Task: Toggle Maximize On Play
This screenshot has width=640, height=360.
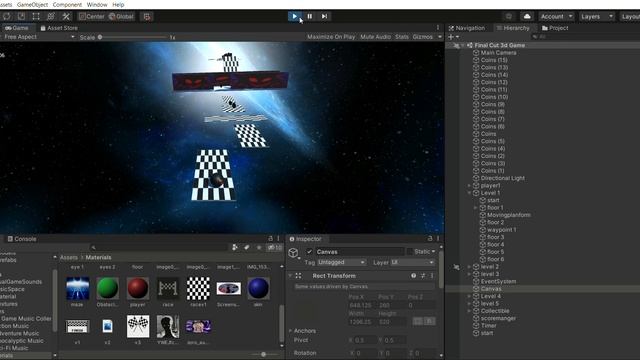Action: pyautogui.click(x=331, y=37)
